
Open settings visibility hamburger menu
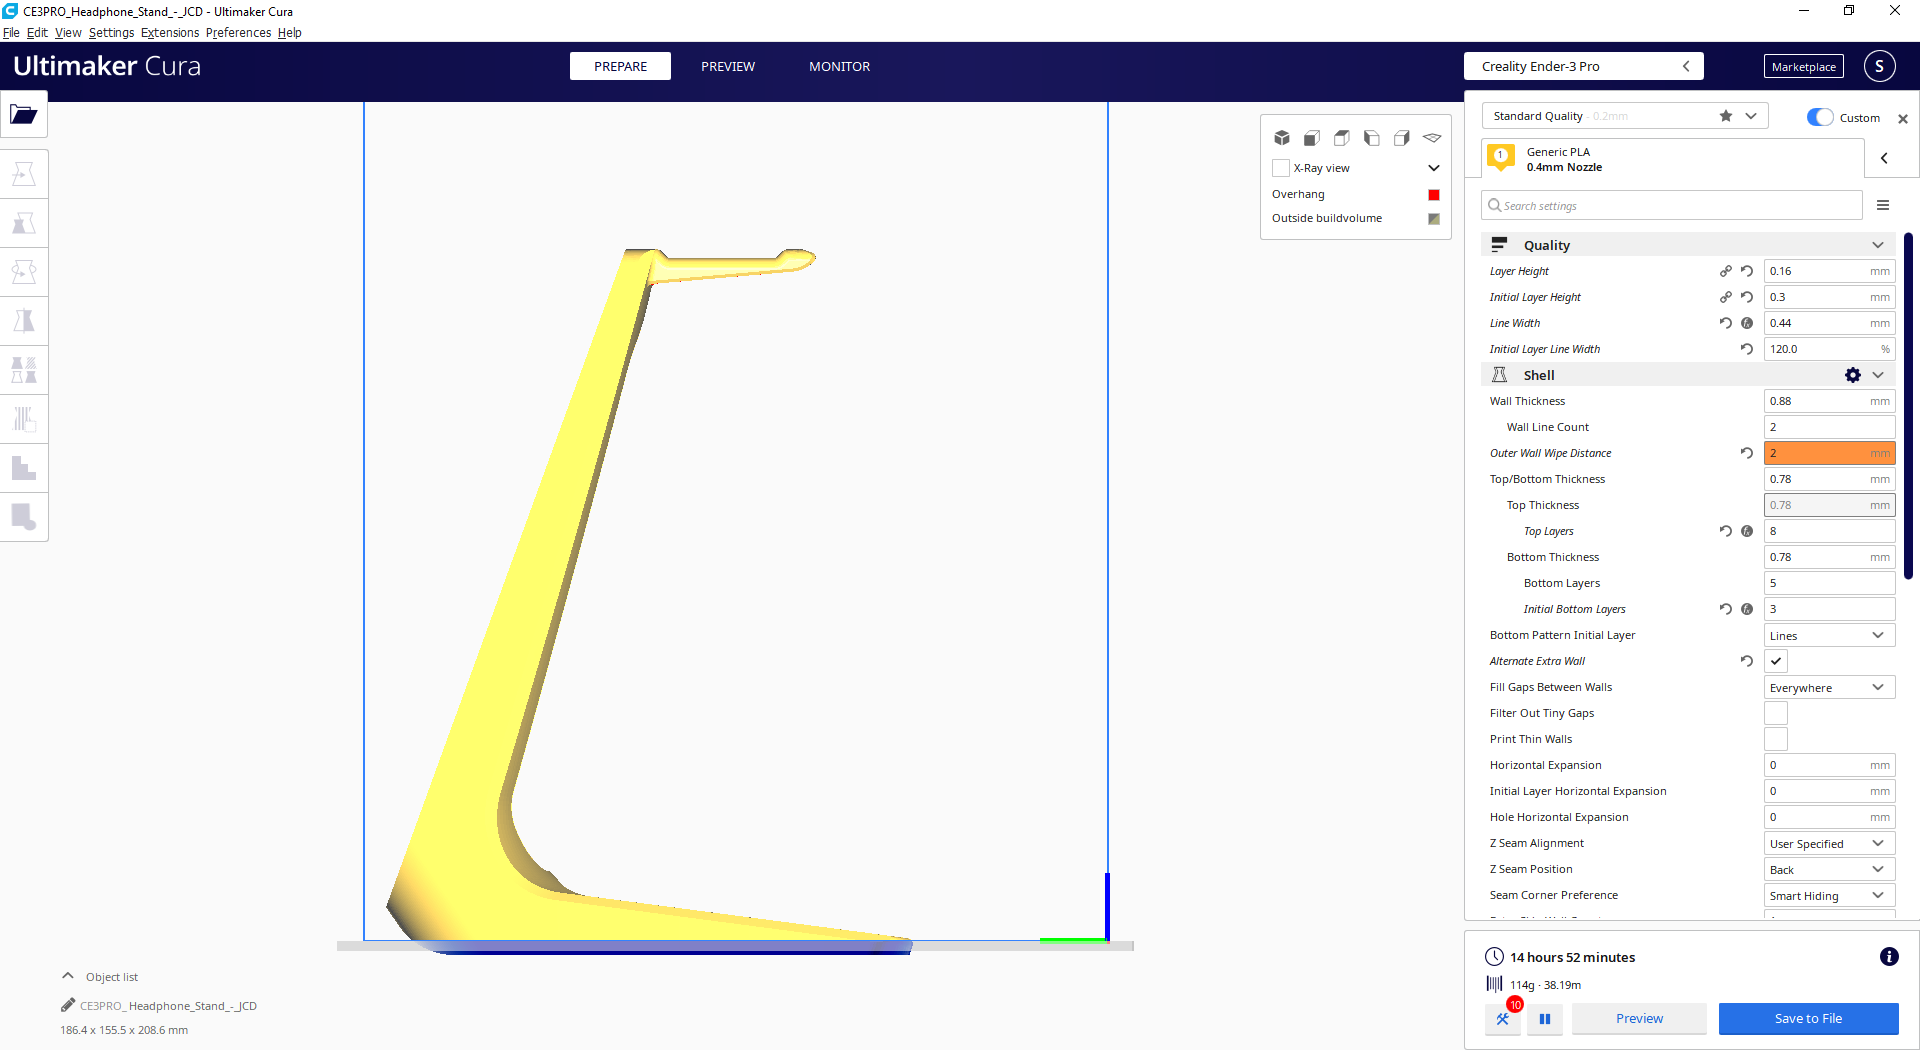[1883, 205]
